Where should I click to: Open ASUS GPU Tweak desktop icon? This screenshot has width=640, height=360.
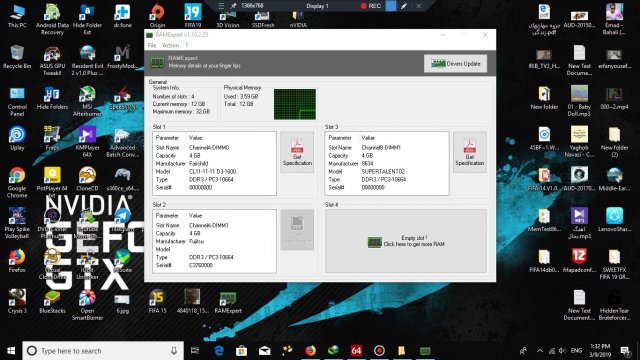(52, 60)
